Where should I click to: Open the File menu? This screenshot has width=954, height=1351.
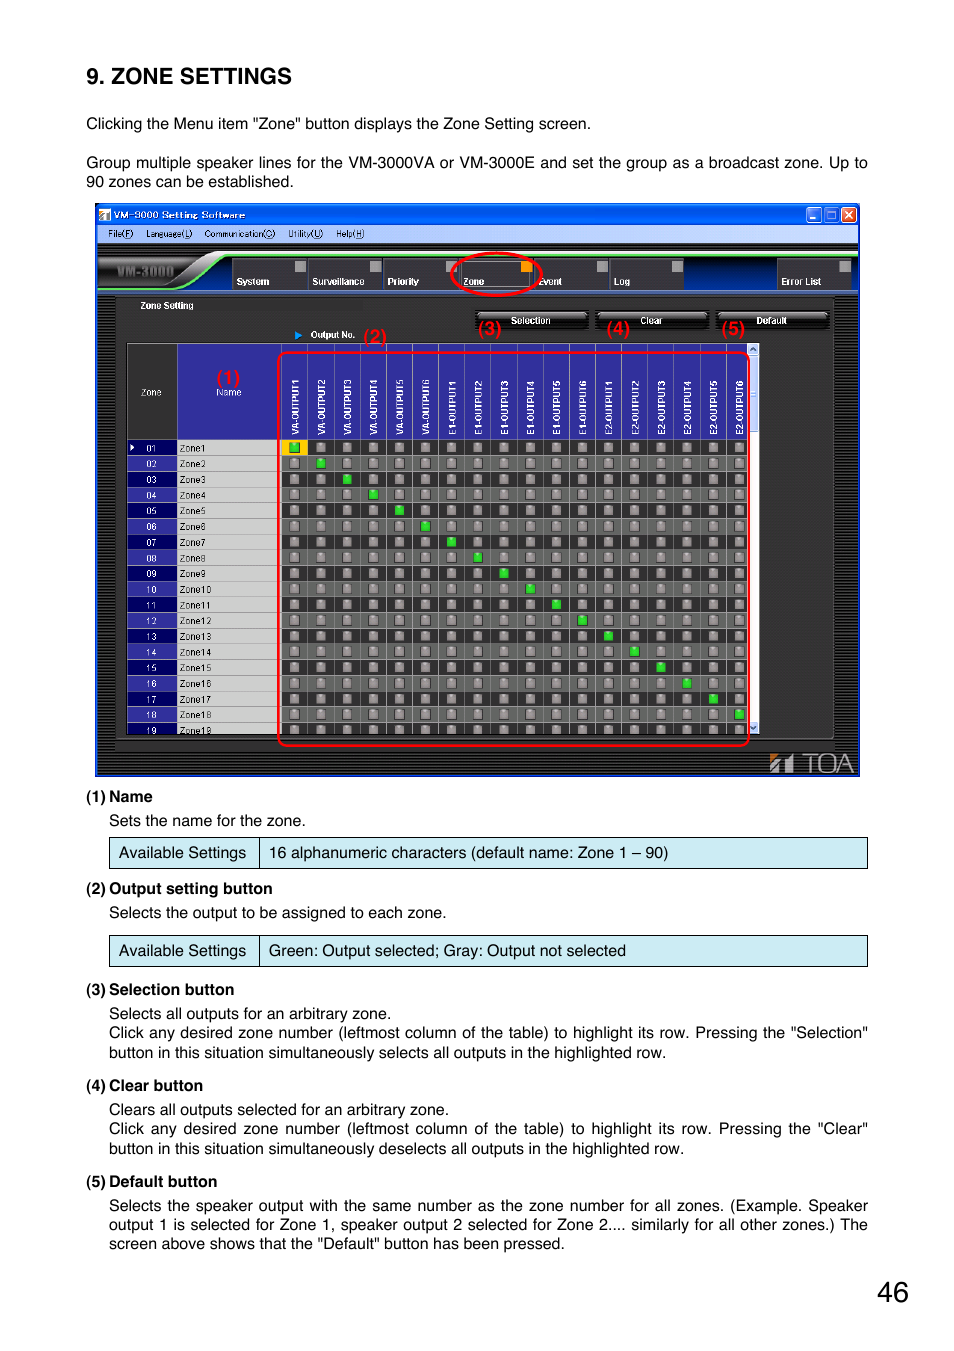pos(120,234)
